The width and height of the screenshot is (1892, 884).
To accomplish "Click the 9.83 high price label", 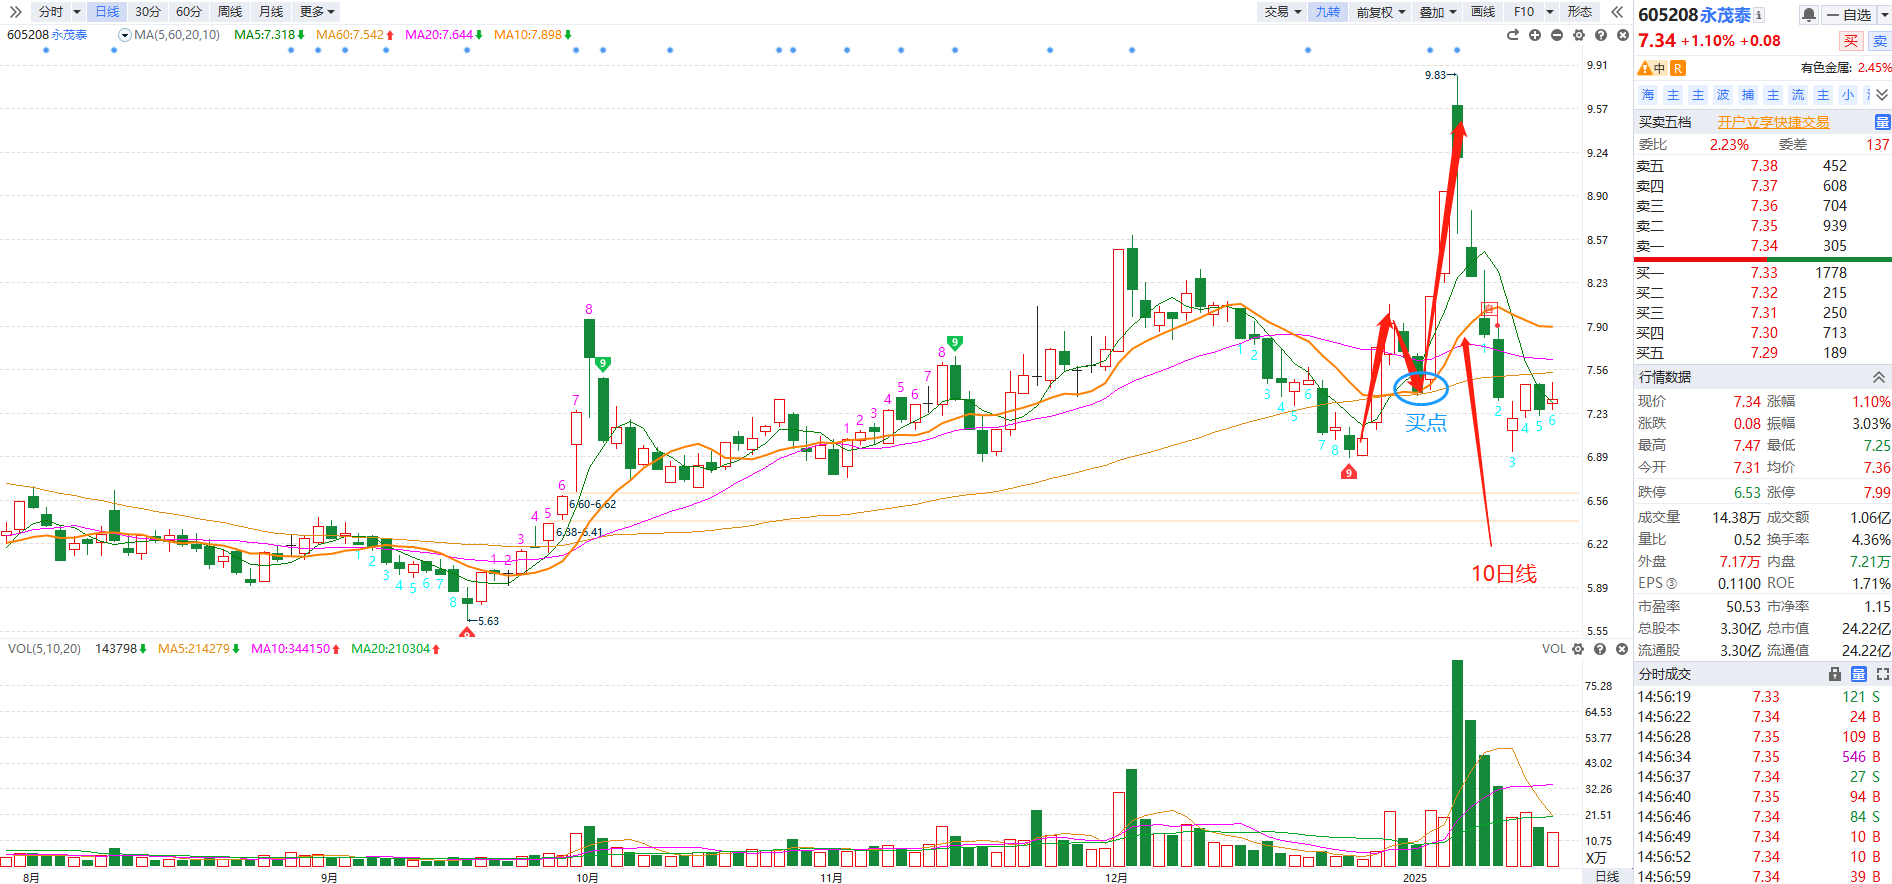I will point(1435,75).
